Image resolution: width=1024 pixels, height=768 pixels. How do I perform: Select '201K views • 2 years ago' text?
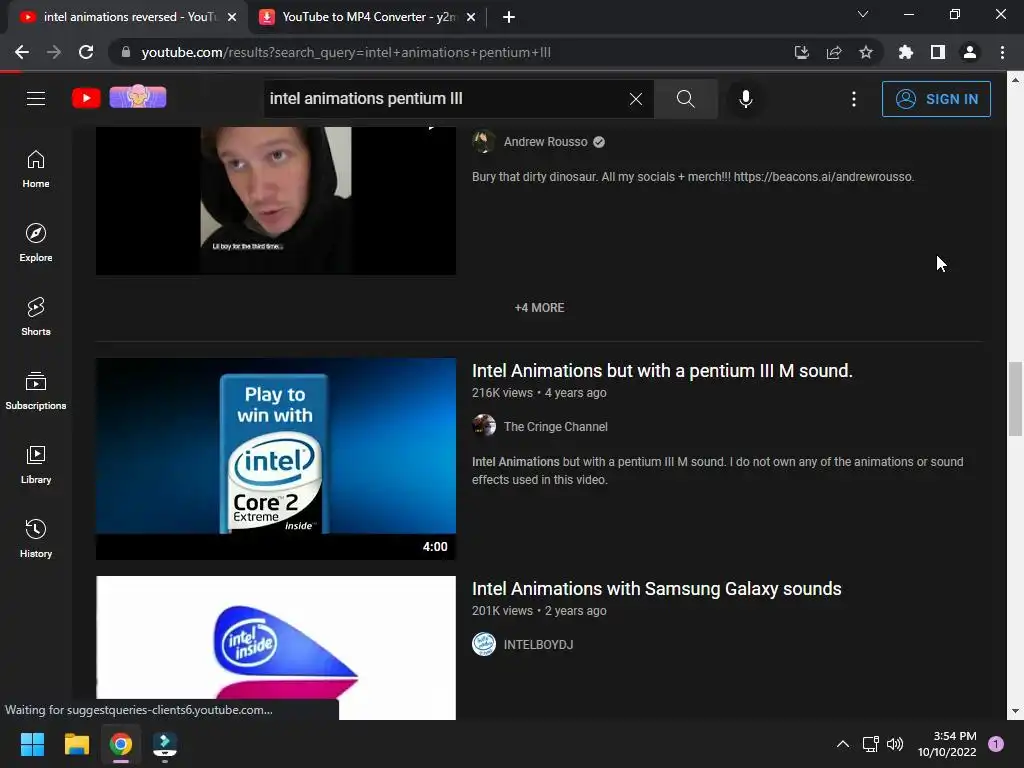[539, 611]
